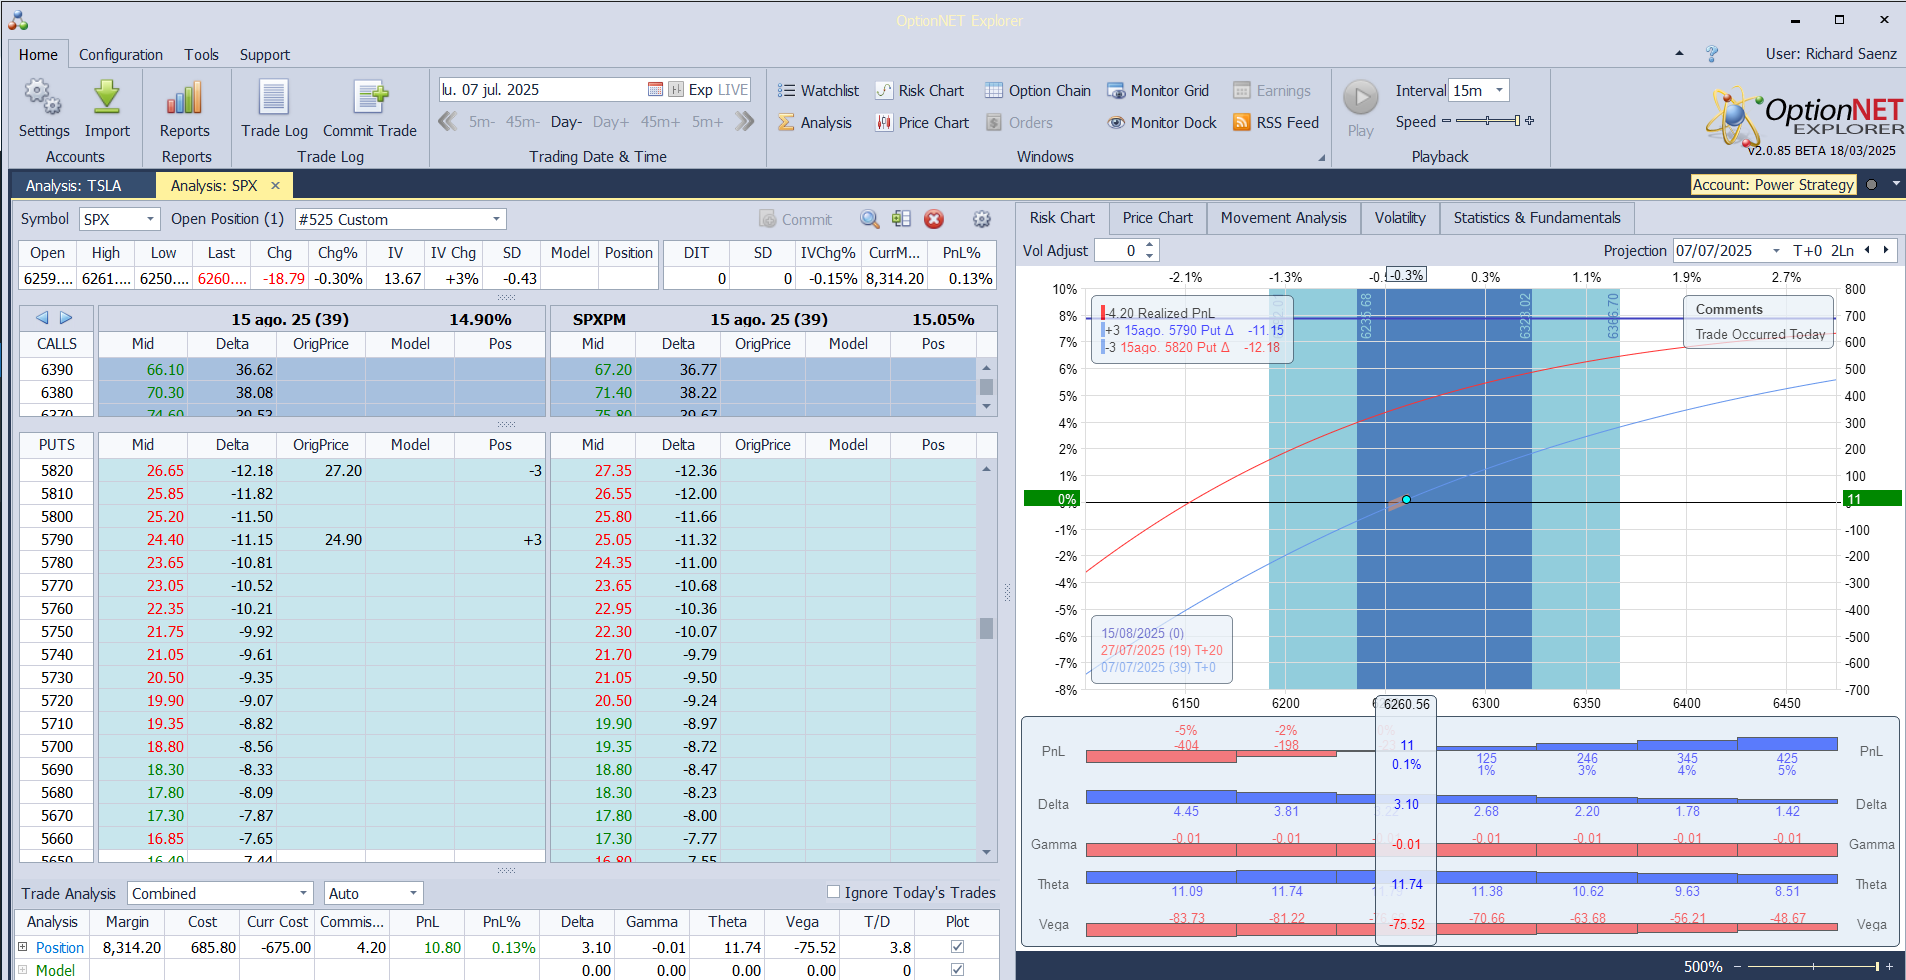
Task: Open the Risk Chart window
Action: (920, 91)
